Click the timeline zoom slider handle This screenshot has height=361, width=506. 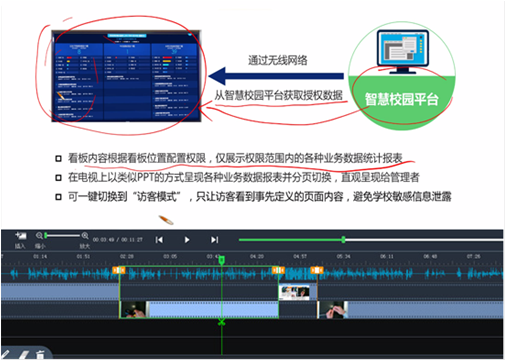pos(46,236)
